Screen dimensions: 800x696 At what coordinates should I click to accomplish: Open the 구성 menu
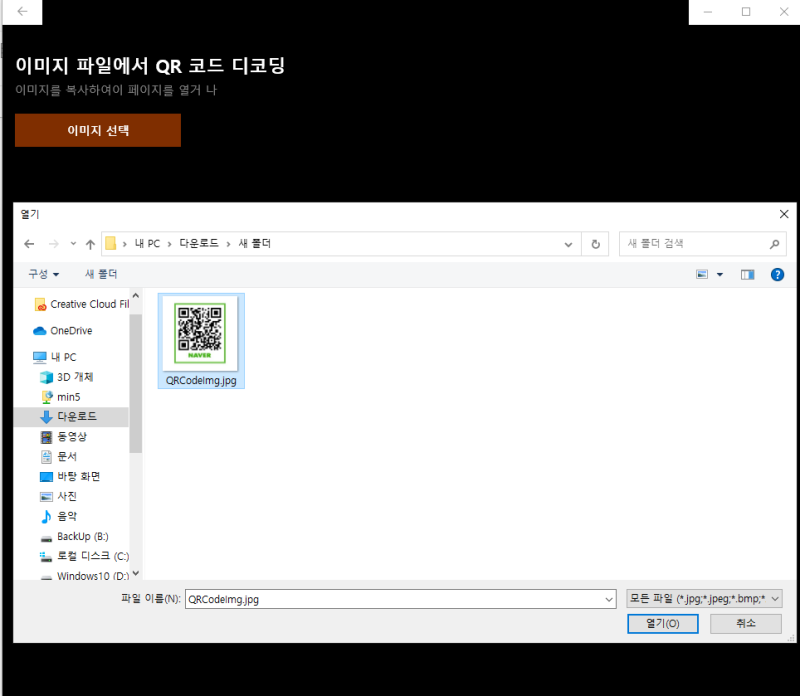tap(40, 274)
